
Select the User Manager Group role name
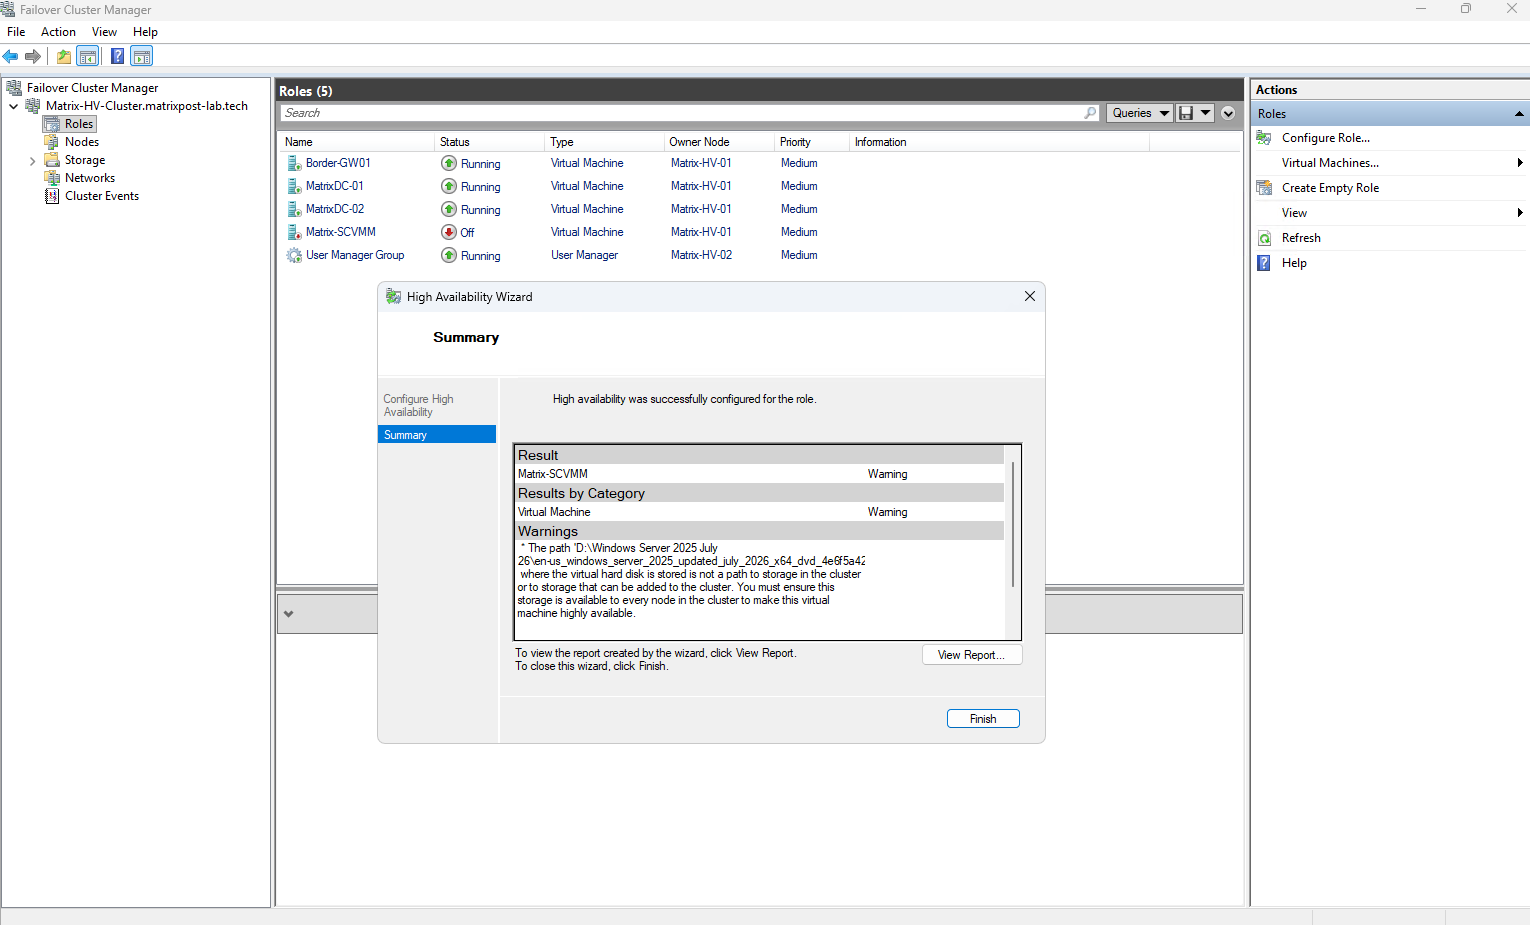(x=355, y=255)
